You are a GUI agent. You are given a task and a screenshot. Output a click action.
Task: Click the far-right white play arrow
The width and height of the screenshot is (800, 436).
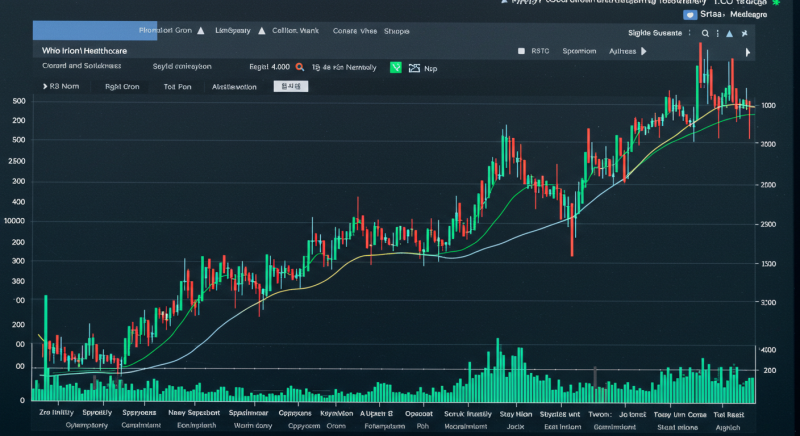(747, 52)
